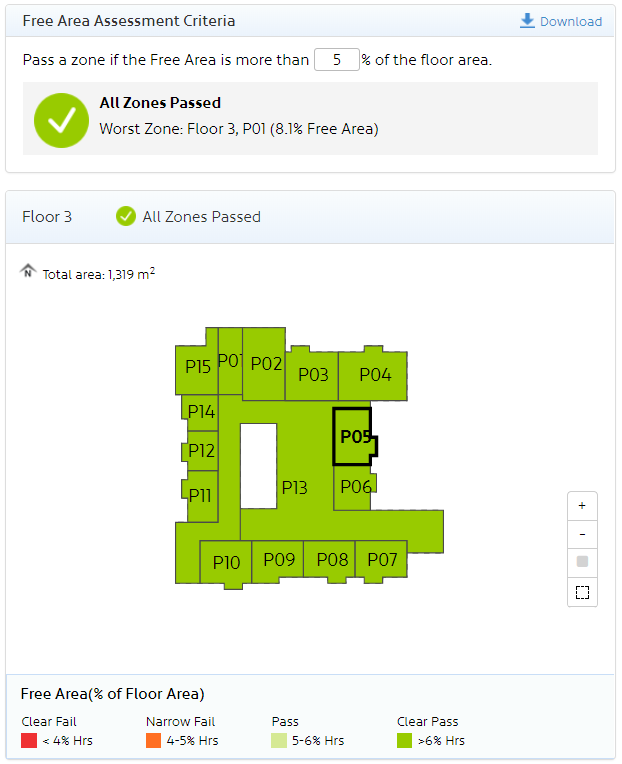Viewport: 622px width, 764px height.
Task: Click the Clear Fail red legend swatch
Action: tap(29, 741)
